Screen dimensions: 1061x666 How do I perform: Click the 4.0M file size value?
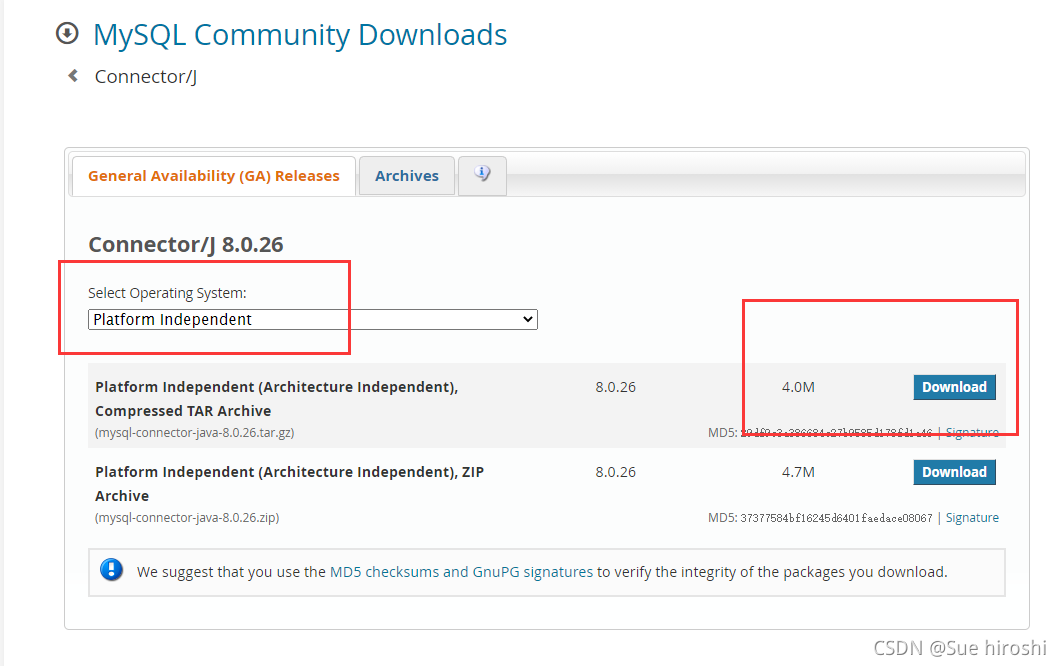click(798, 387)
